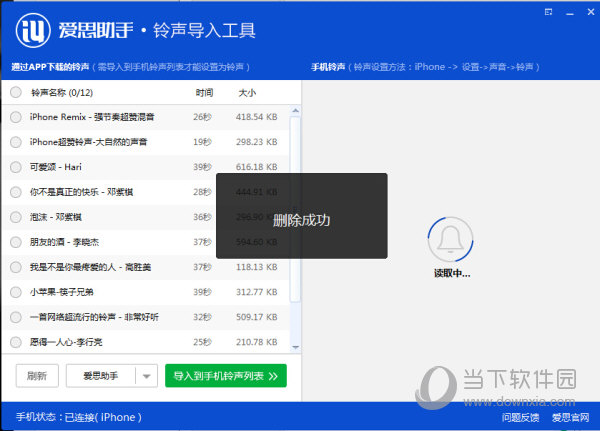Click the size value 210.78 KB
This screenshot has width=600, height=431.
[256, 342]
